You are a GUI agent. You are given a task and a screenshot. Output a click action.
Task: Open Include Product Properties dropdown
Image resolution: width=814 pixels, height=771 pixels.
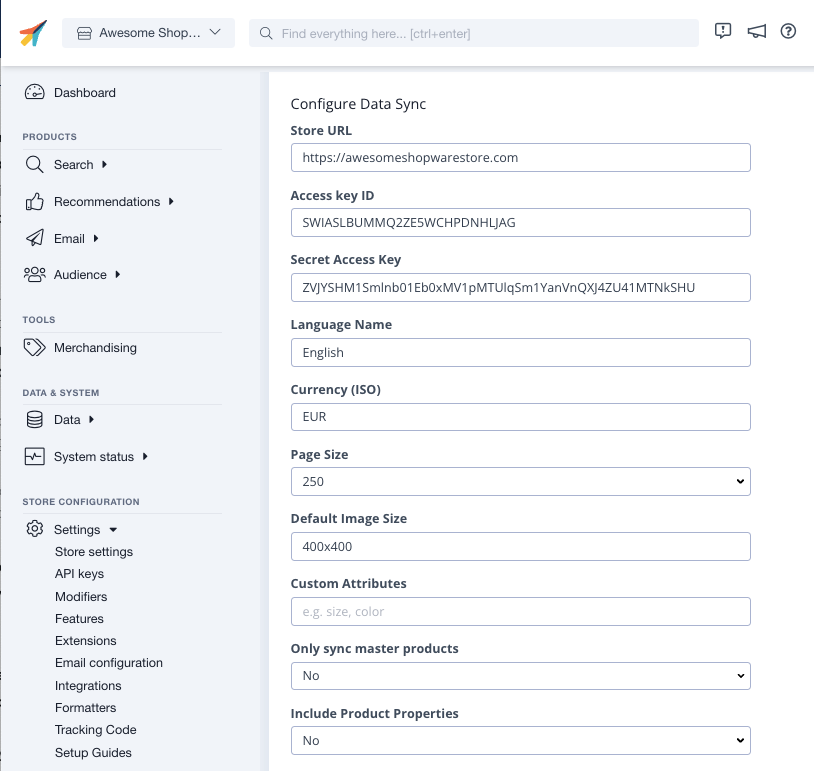520,741
